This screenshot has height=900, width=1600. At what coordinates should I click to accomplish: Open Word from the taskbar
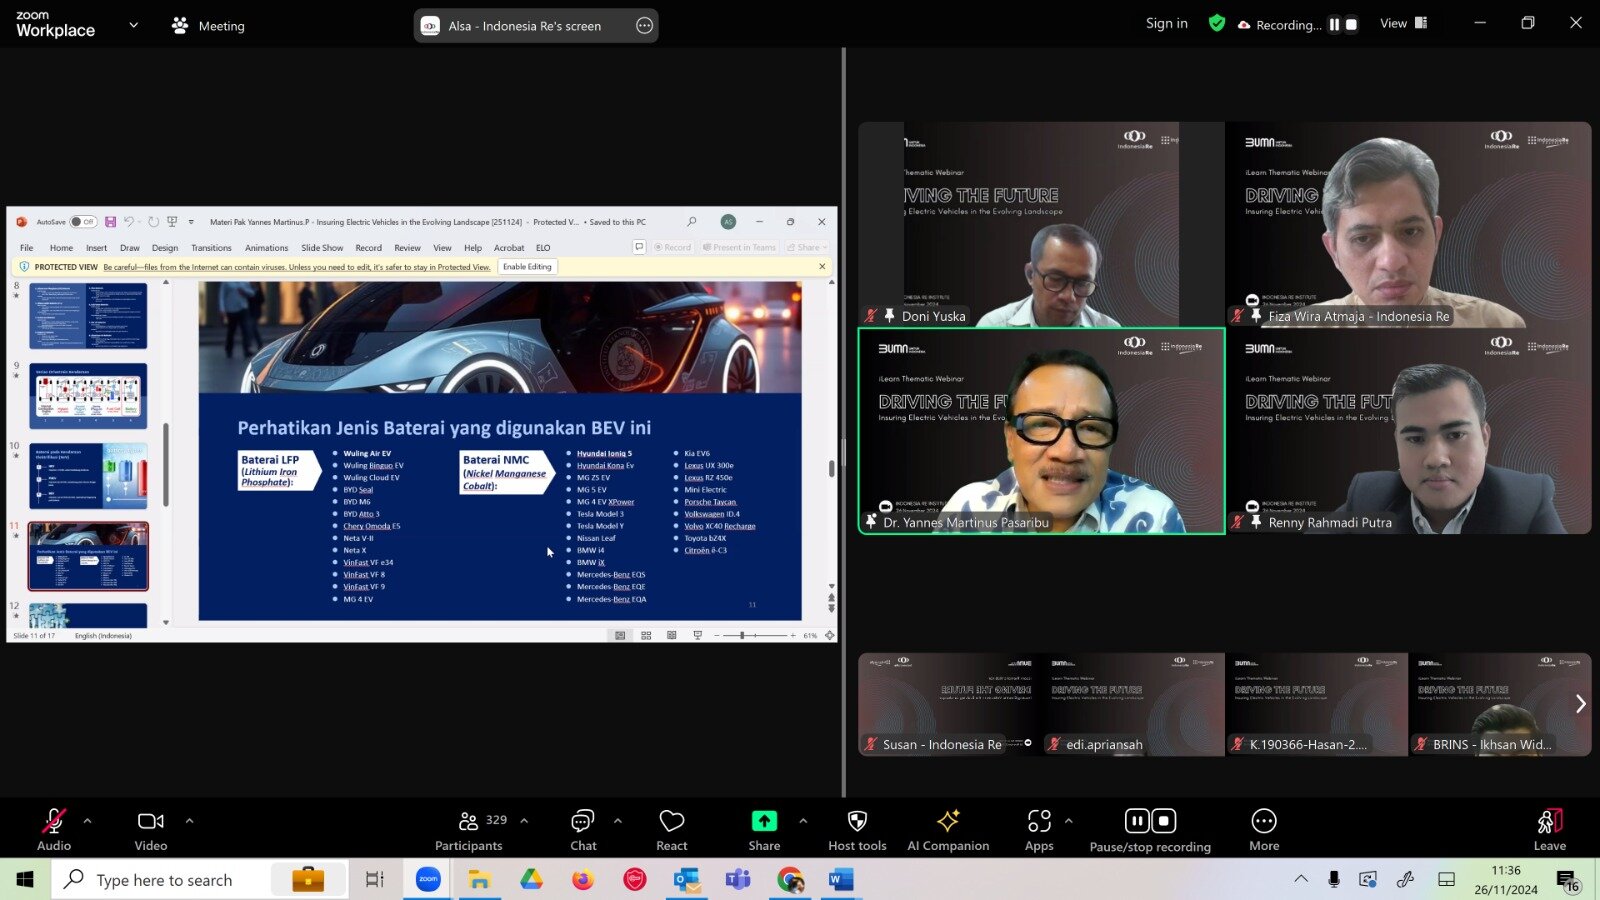click(841, 880)
